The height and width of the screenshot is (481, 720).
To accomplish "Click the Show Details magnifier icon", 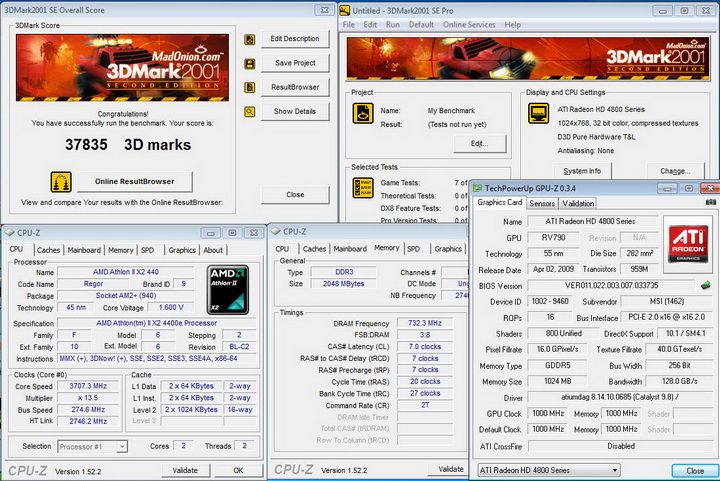I will (x=249, y=112).
